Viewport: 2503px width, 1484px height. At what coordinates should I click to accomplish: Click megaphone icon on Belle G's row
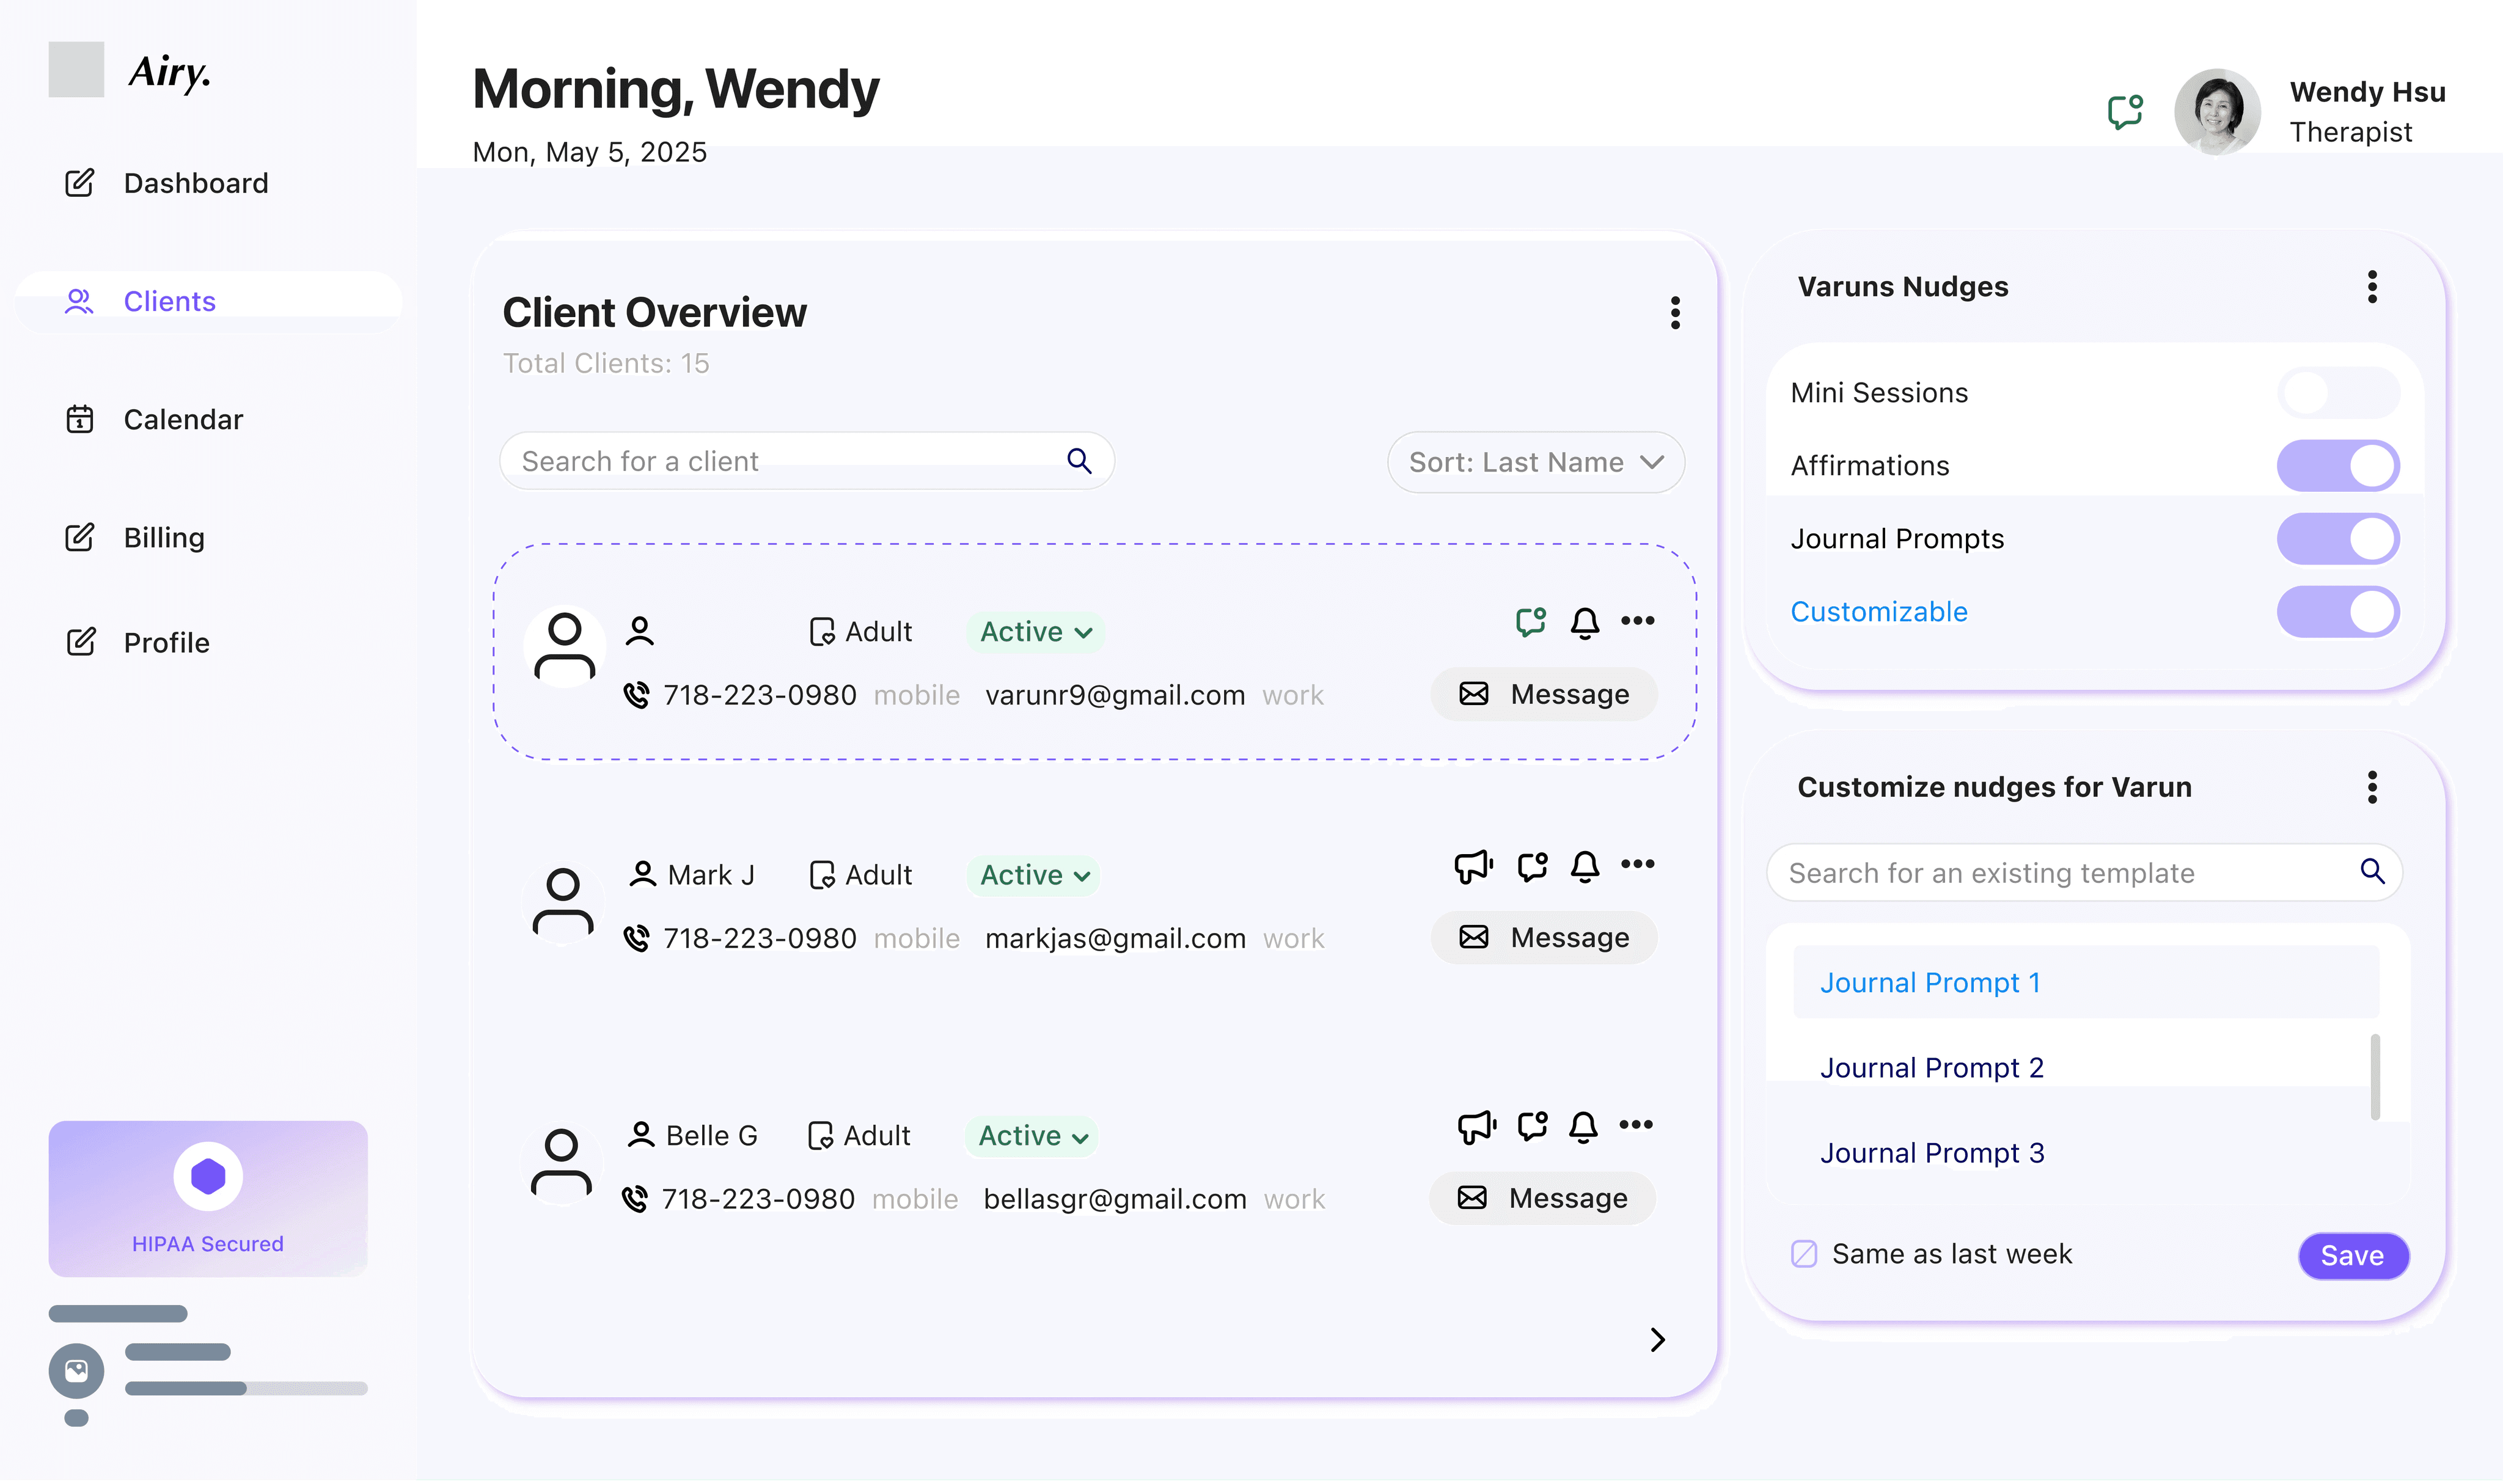pyautogui.click(x=1476, y=1127)
